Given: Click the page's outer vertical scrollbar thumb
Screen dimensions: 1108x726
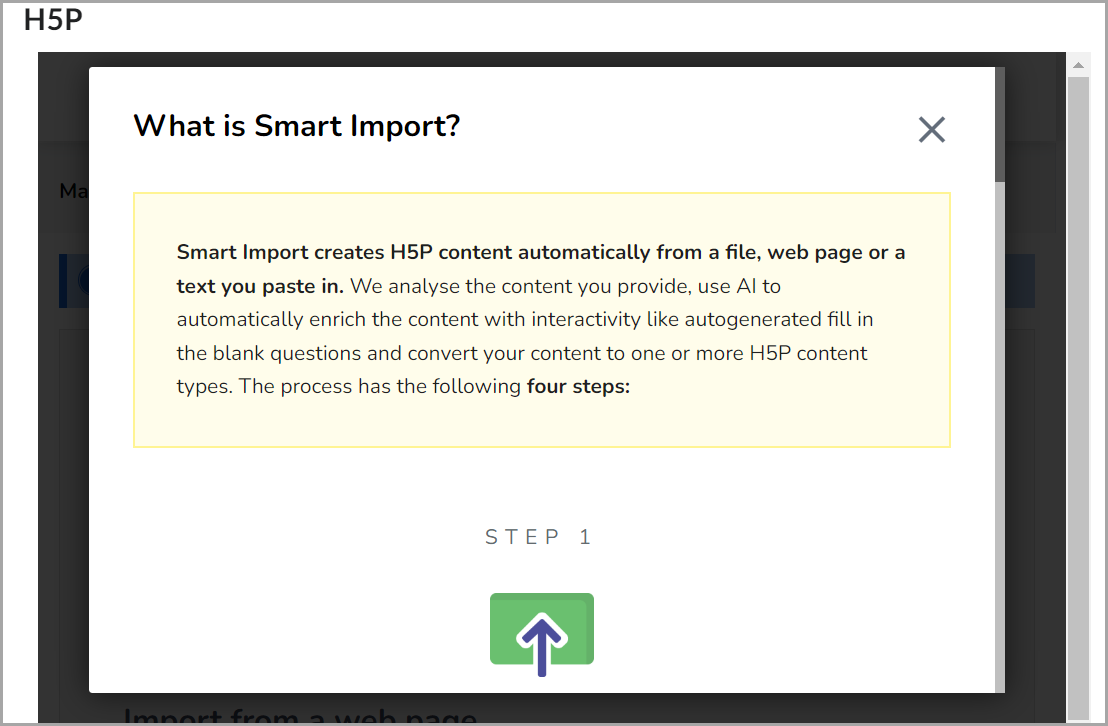Looking at the screenshot, I should pyautogui.click(x=1078, y=397).
